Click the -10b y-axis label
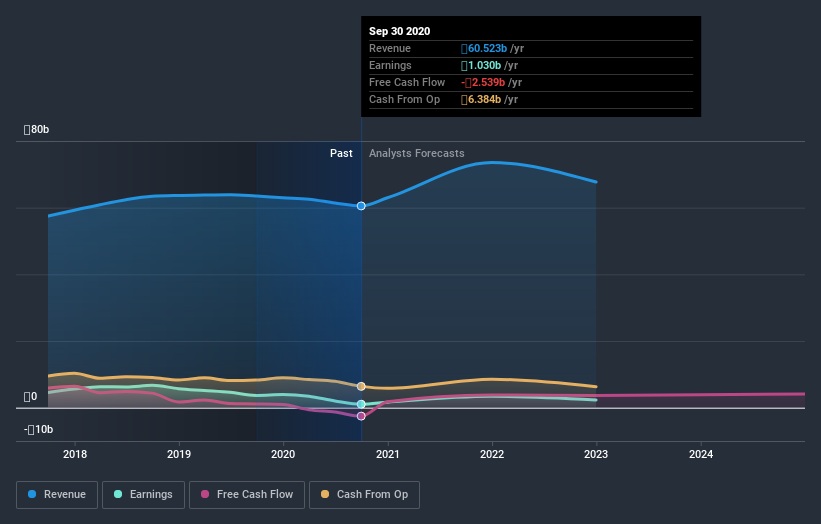Image resolution: width=821 pixels, height=524 pixels. pyautogui.click(x=38, y=430)
